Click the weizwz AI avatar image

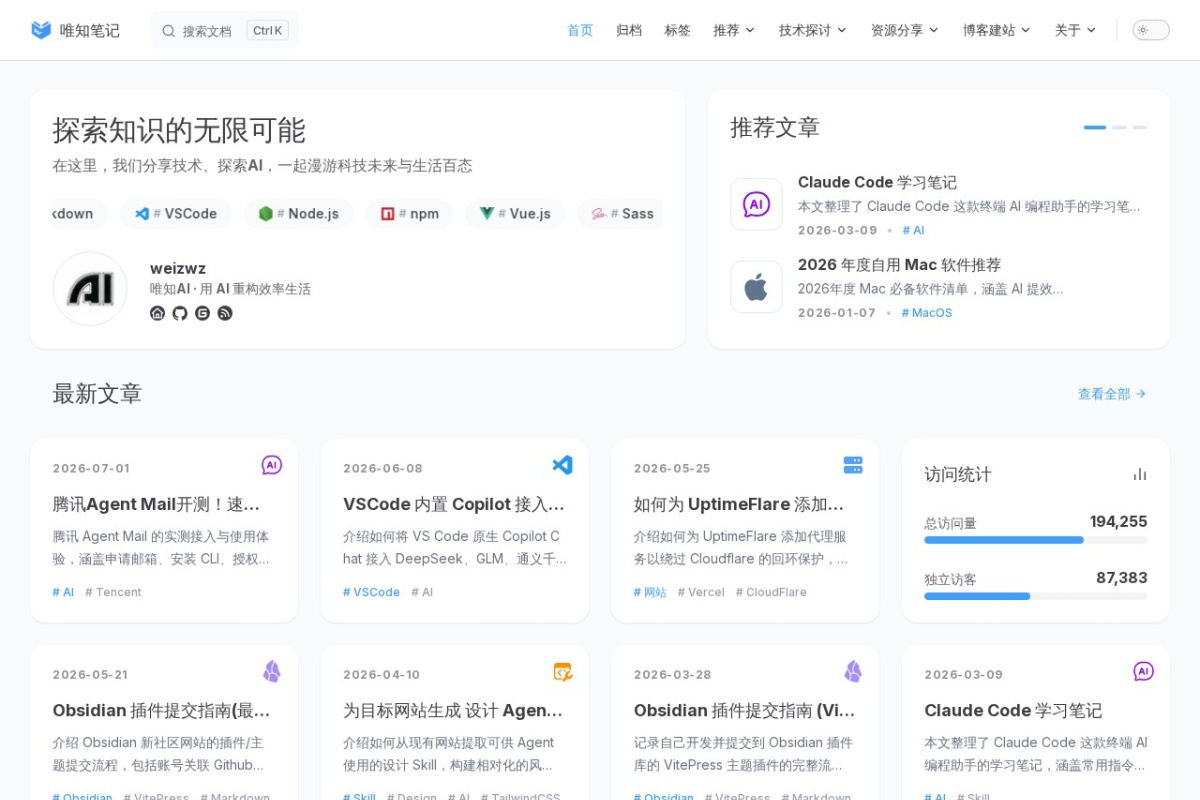tap(90, 289)
